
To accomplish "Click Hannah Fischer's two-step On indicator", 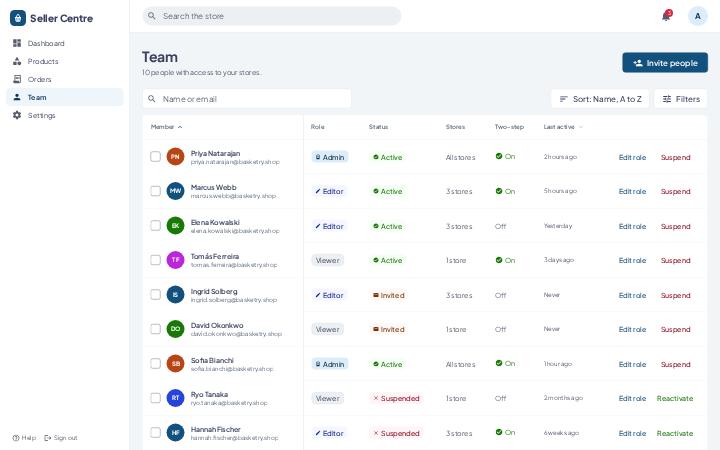I will pos(505,433).
